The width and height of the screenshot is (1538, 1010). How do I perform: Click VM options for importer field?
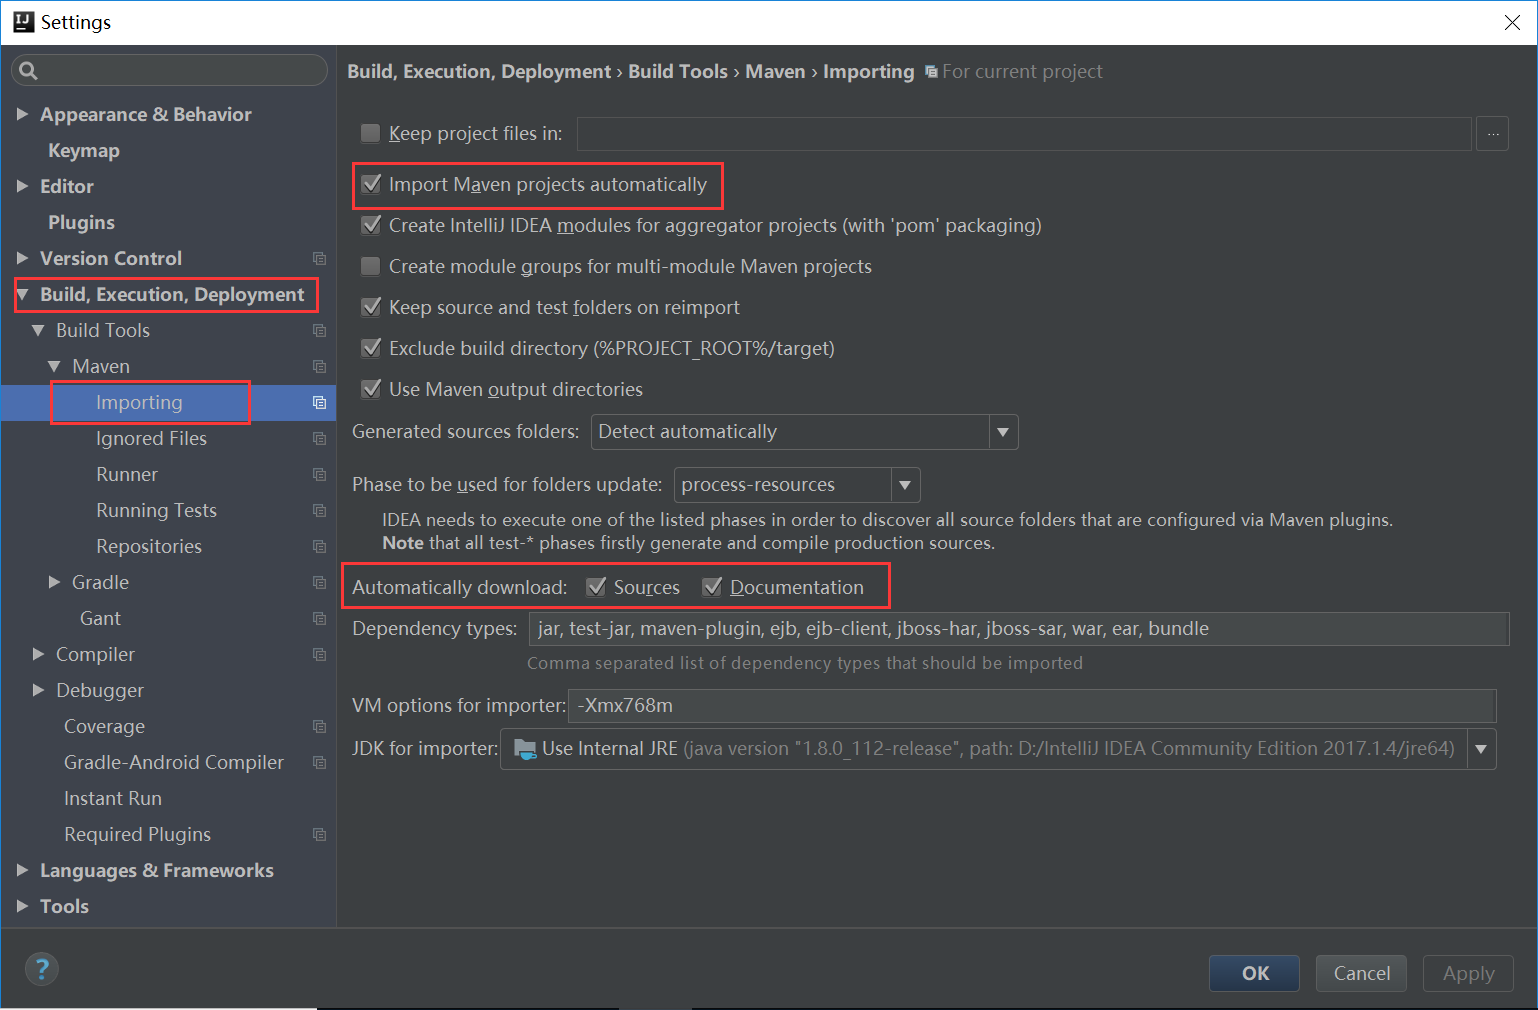click(1032, 705)
